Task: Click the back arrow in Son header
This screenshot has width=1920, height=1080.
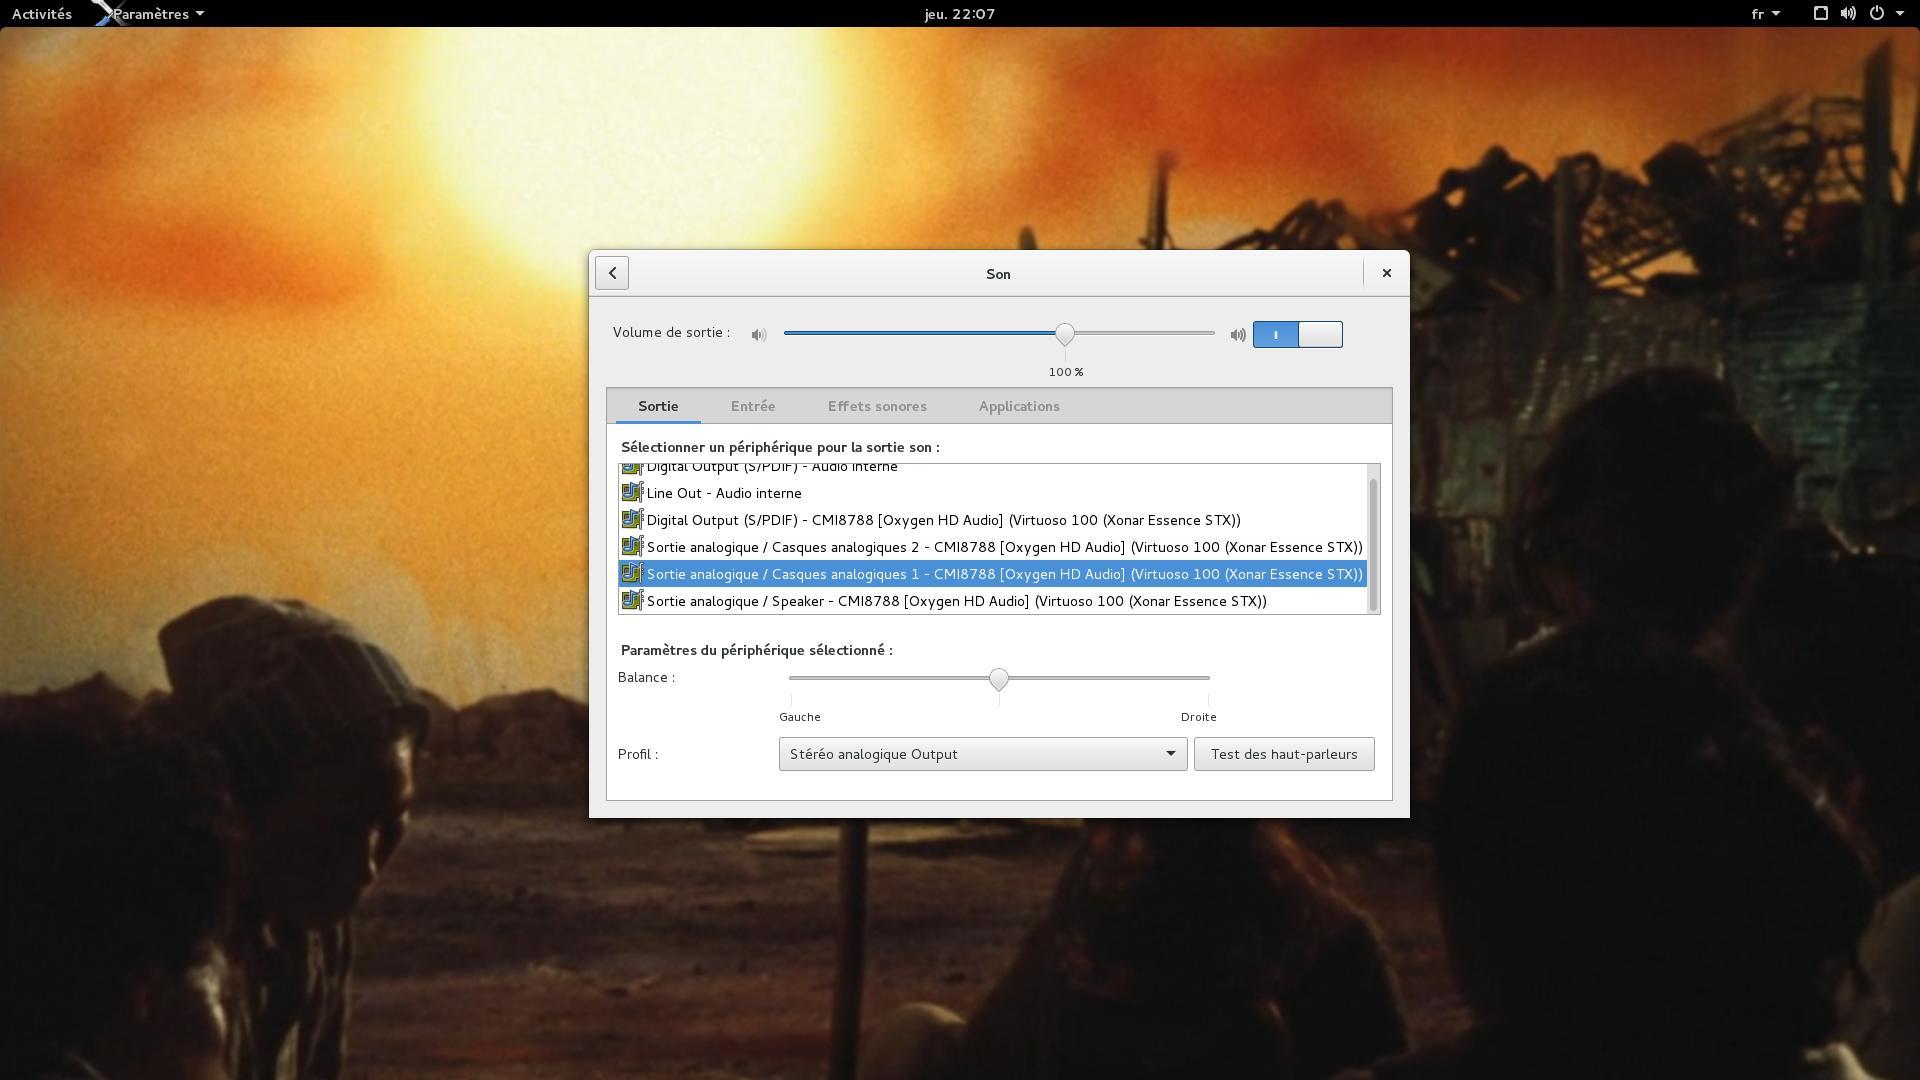Action: (612, 273)
